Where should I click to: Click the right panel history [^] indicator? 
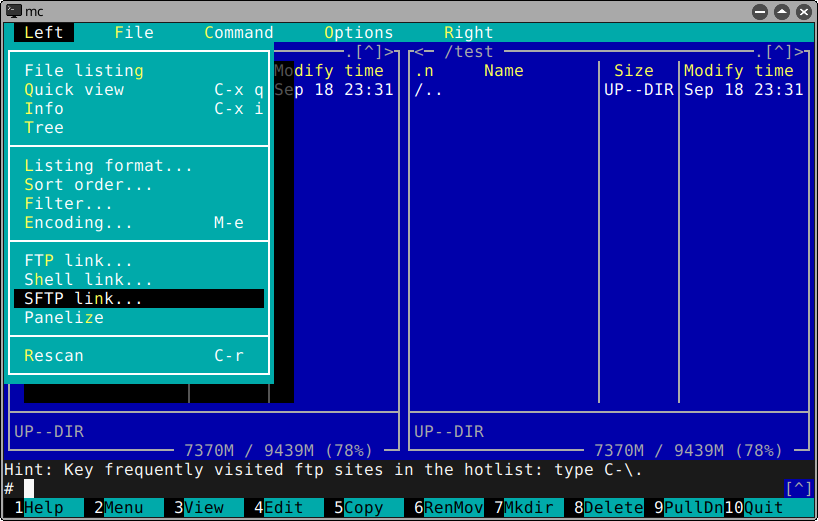coord(778,52)
